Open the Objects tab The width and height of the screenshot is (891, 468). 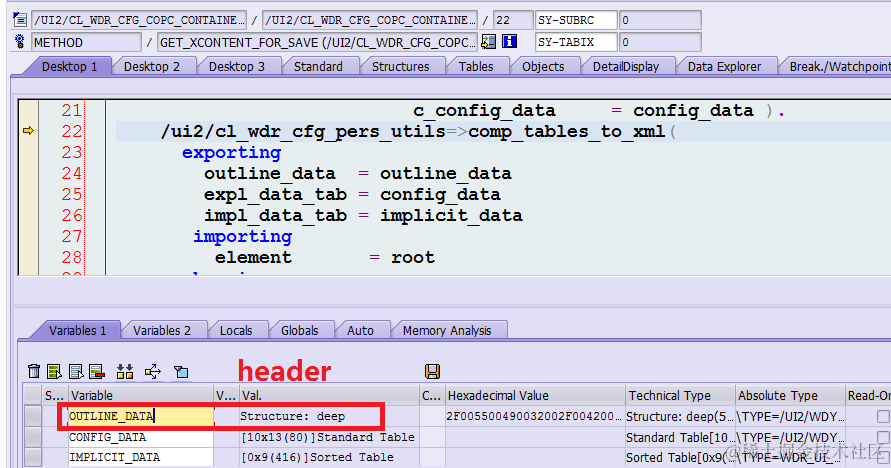tap(543, 66)
